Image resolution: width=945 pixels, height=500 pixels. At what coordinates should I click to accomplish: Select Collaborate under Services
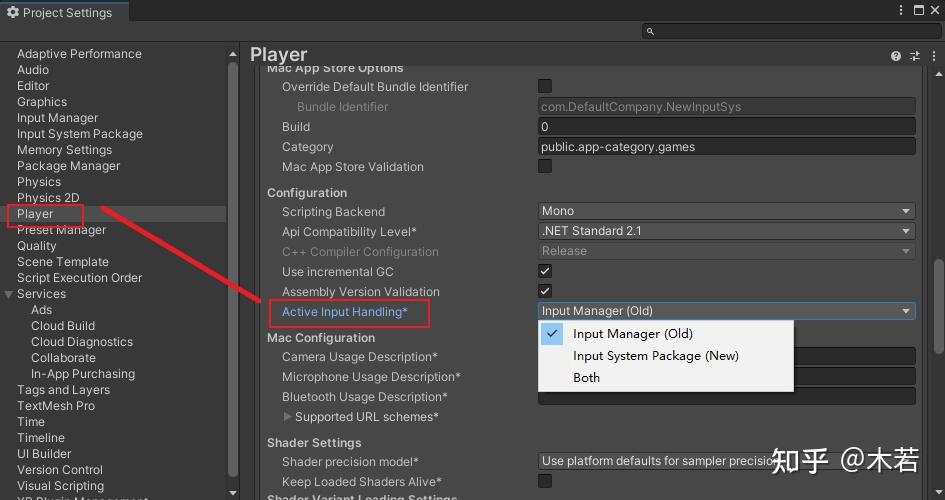pos(63,358)
